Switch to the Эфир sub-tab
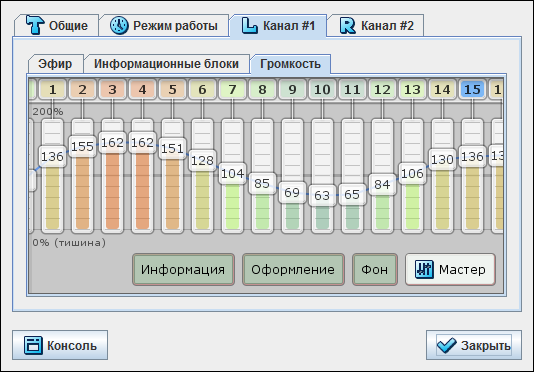 55,64
